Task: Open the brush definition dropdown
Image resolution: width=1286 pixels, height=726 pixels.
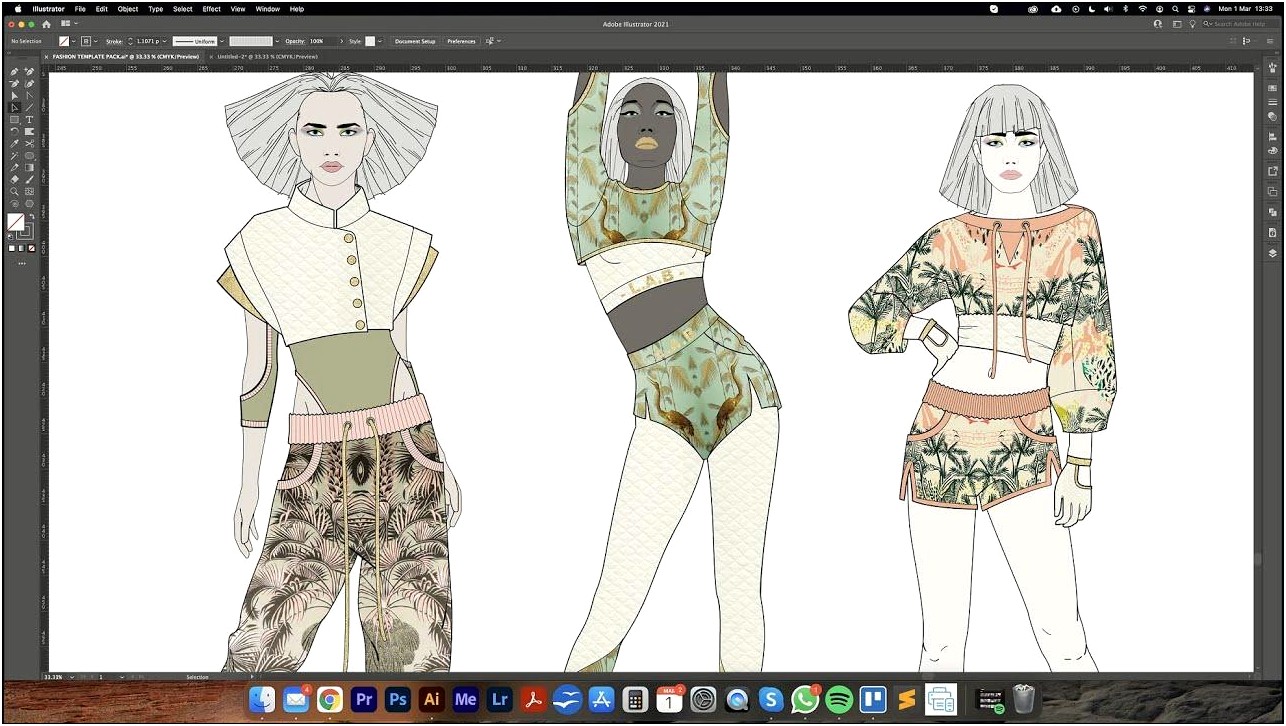Action: pos(277,41)
